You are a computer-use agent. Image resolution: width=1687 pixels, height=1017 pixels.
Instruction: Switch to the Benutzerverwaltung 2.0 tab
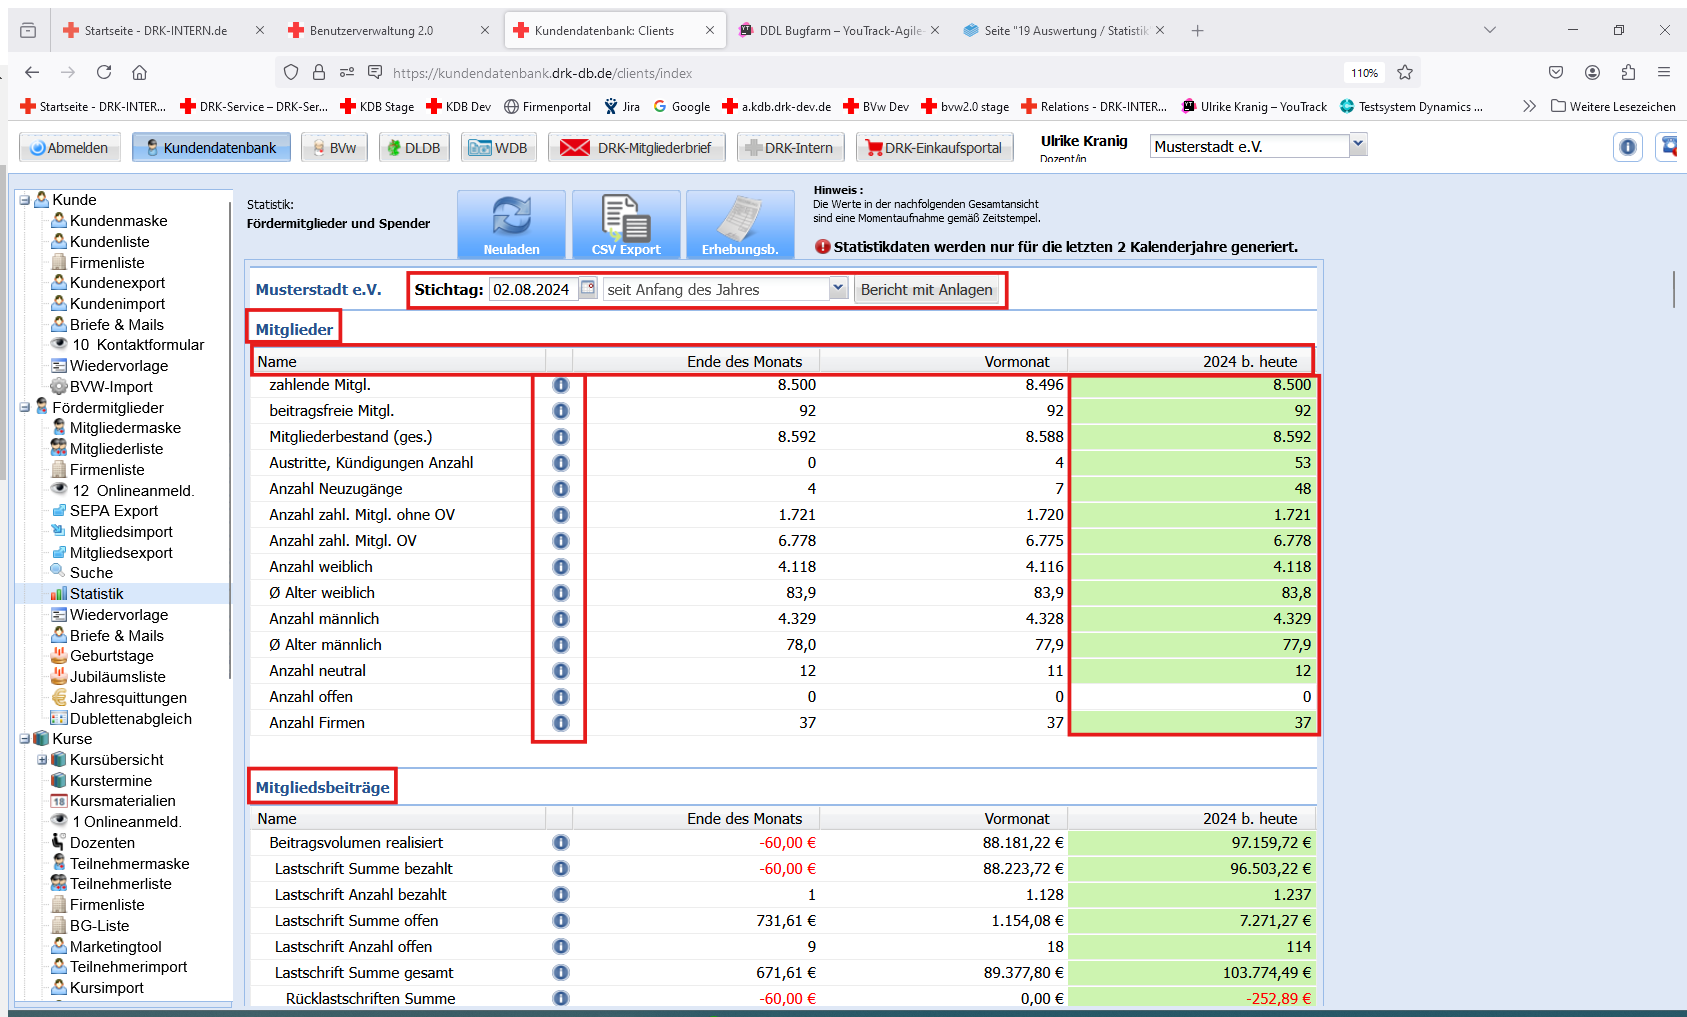(x=371, y=31)
